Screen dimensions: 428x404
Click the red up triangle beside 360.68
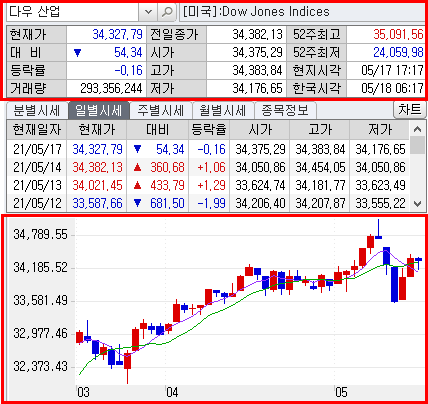click(137, 168)
